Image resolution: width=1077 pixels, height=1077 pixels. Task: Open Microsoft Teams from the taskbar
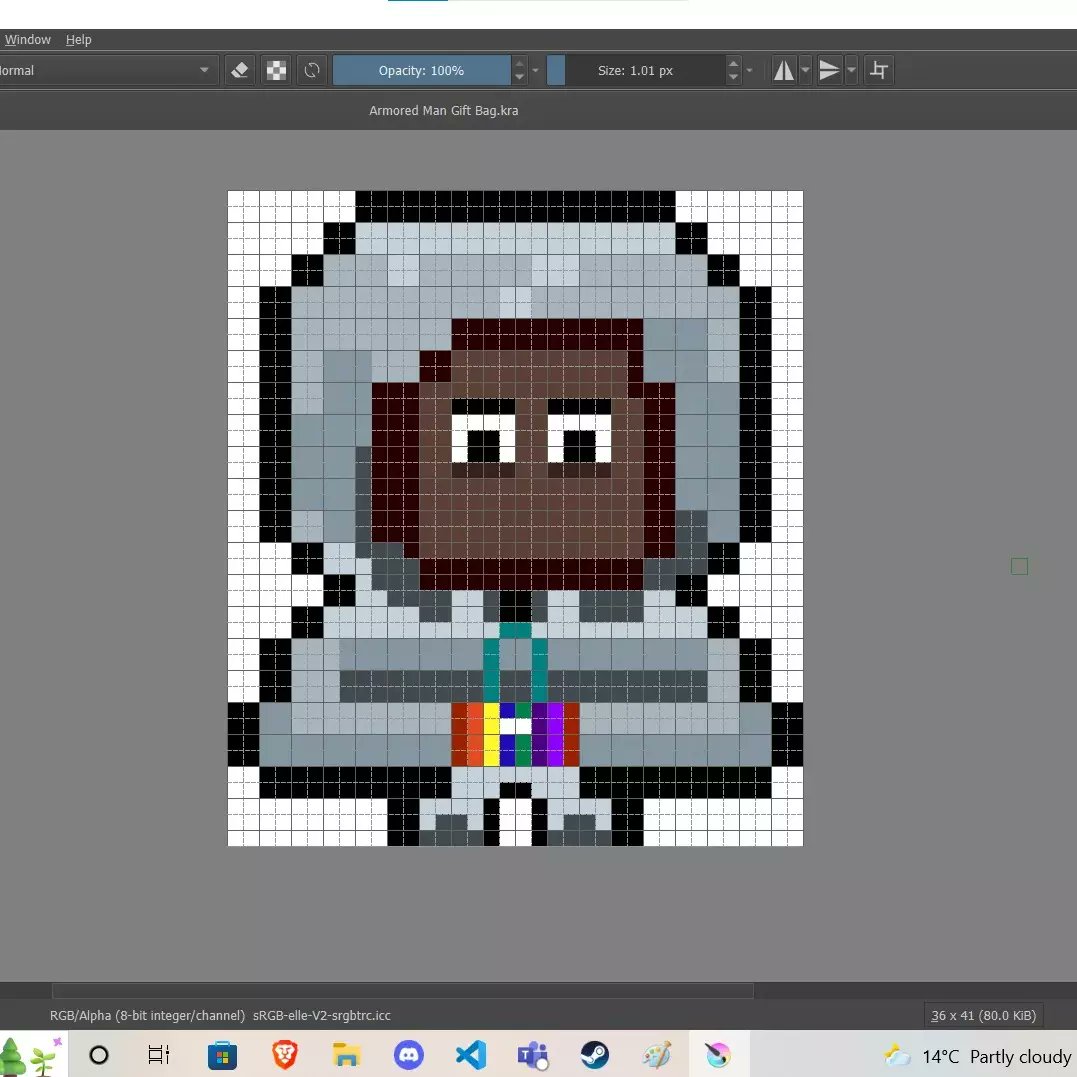click(533, 1055)
